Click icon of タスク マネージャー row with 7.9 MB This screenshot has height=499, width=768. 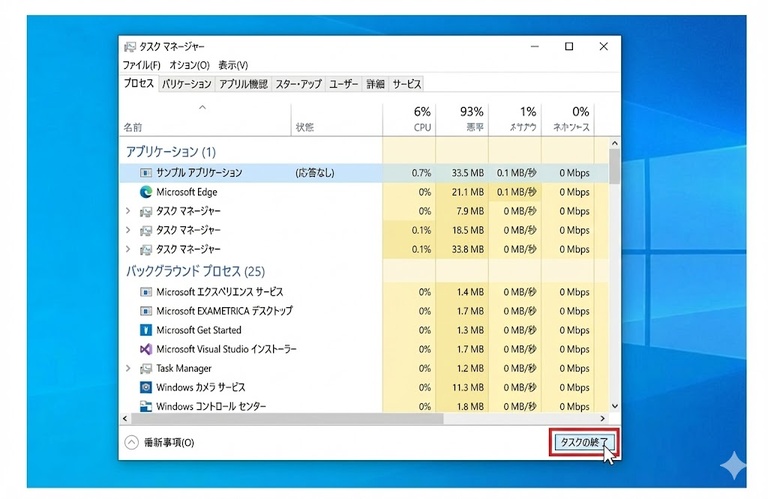pos(145,212)
